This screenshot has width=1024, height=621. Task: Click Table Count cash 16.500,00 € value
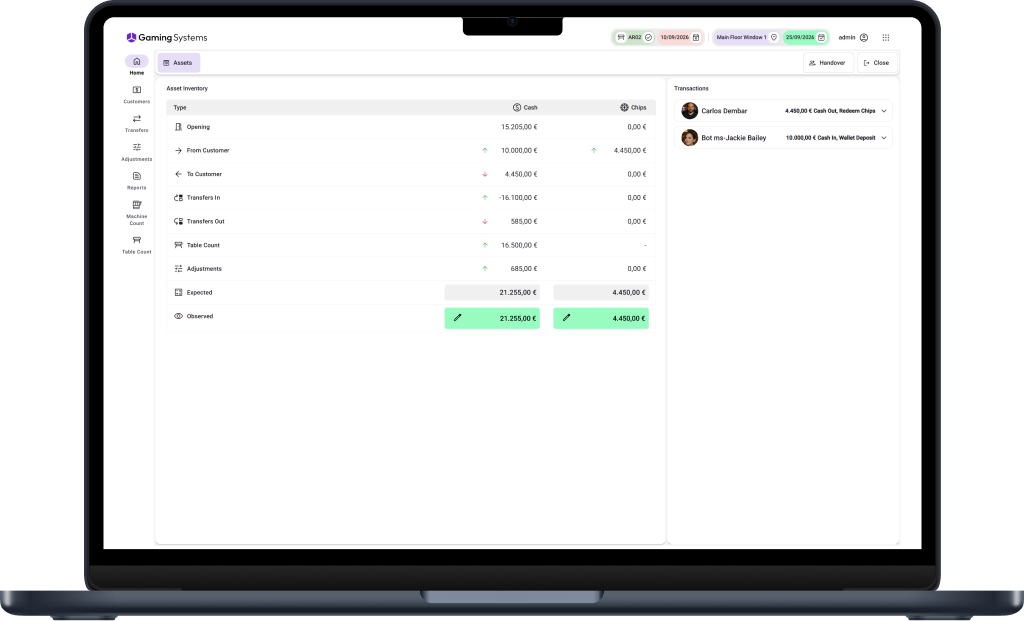(x=519, y=245)
